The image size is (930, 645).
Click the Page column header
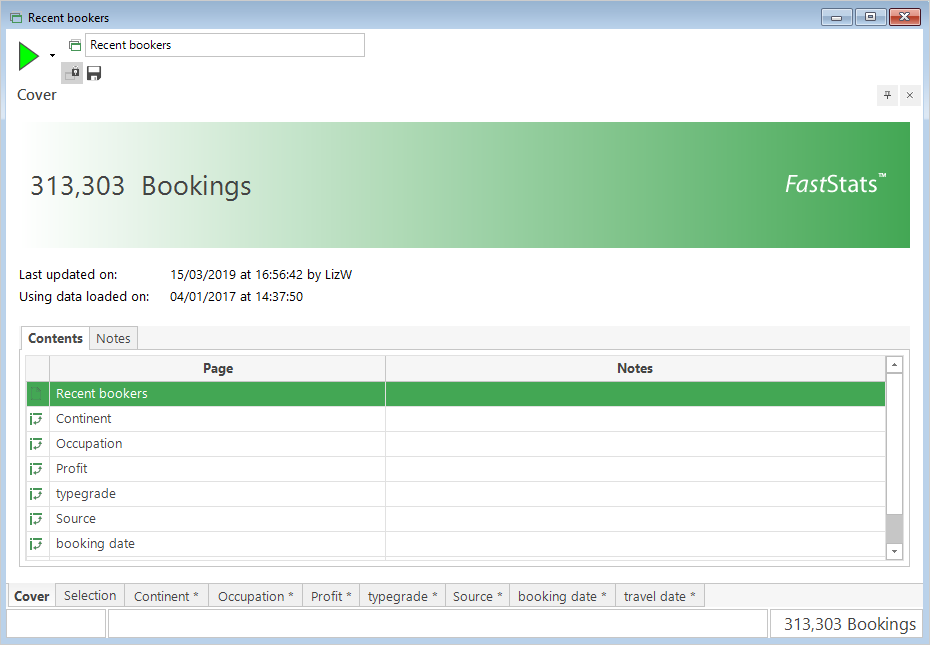(218, 368)
